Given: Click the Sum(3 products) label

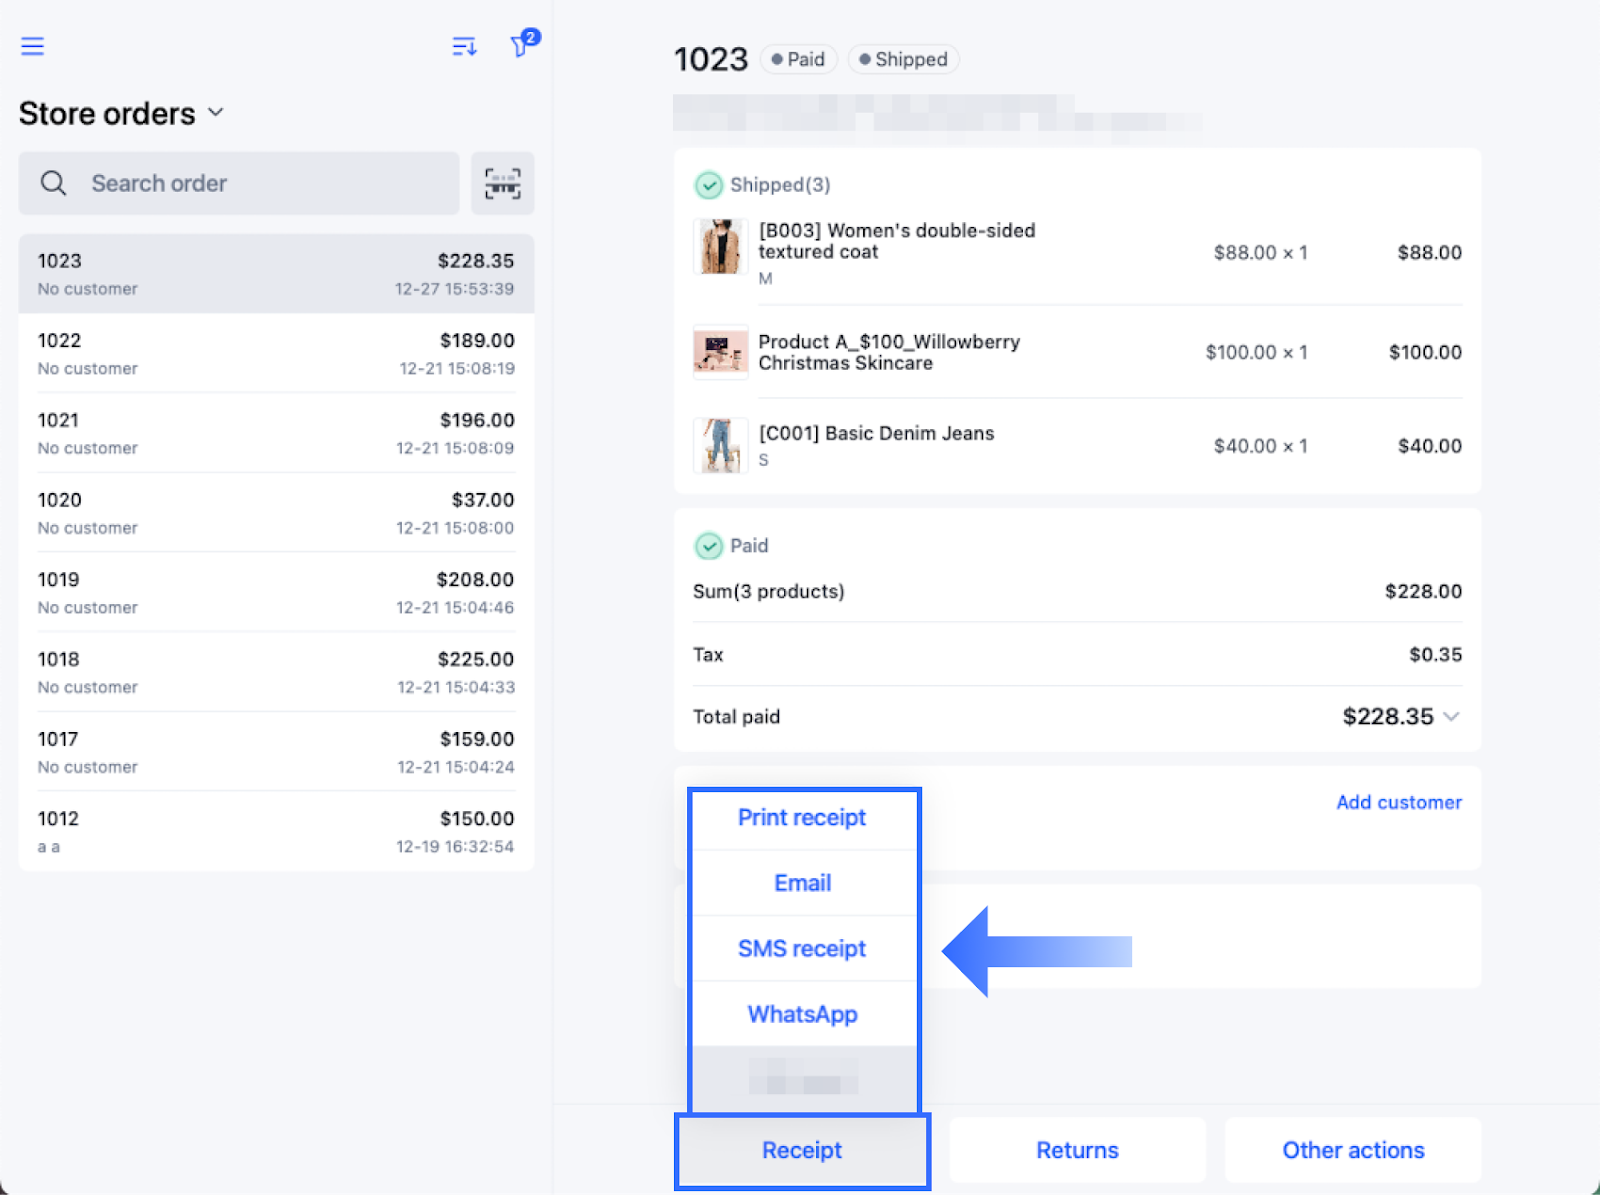Looking at the screenshot, I should click(x=768, y=592).
